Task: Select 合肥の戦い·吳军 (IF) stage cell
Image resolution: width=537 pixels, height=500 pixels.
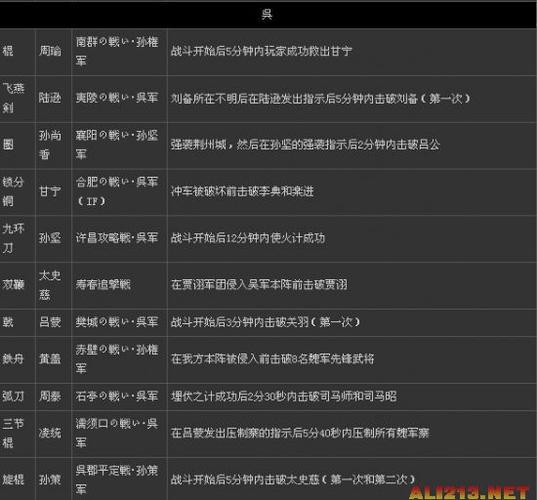Action: 119,192
